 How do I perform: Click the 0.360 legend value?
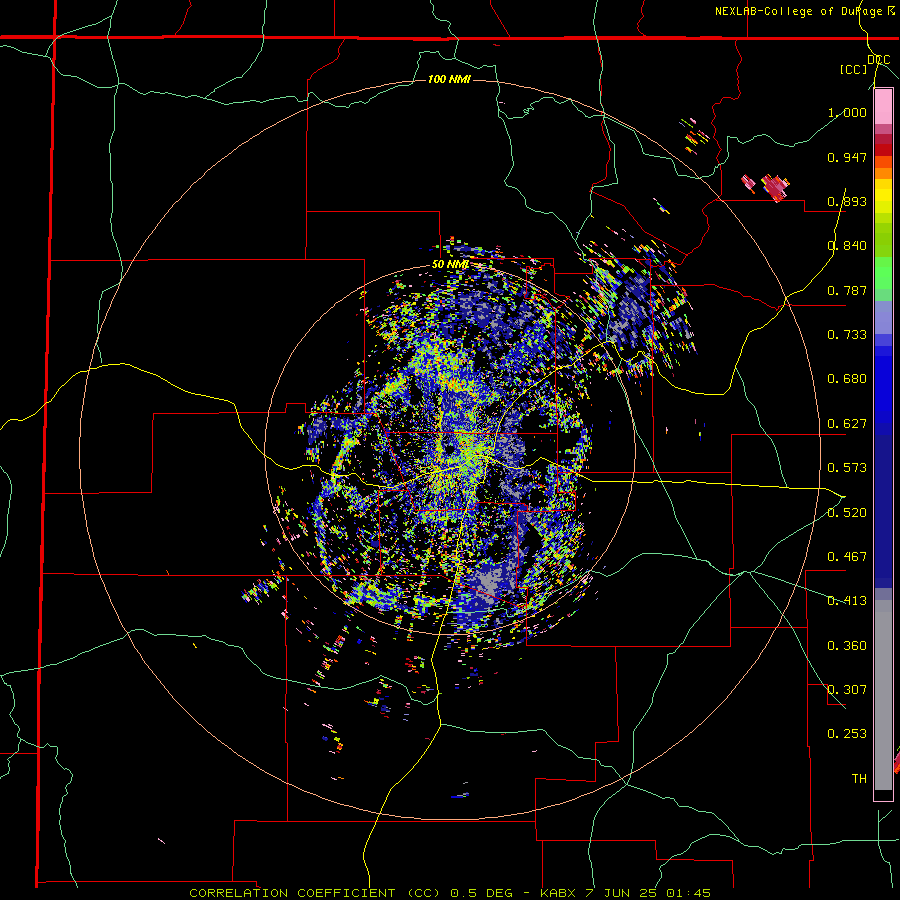tap(847, 645)
